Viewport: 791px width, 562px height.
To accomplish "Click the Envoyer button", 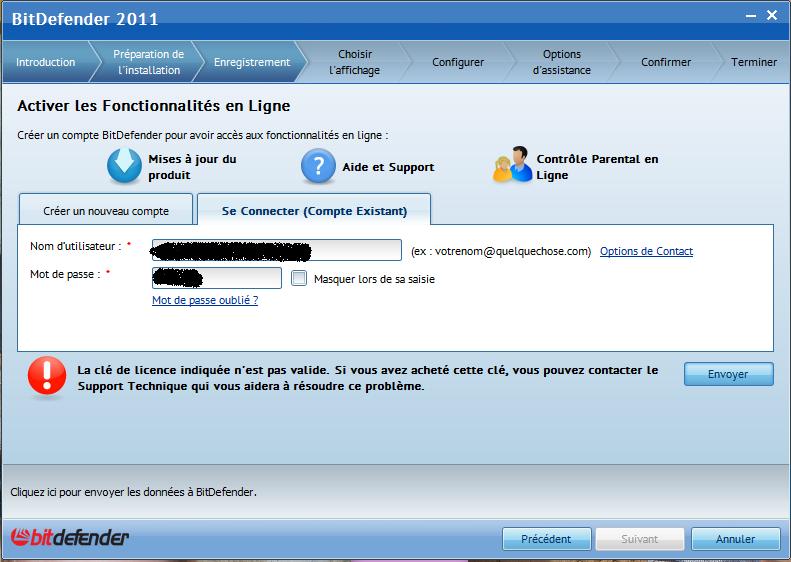I will tap(728, 374).
